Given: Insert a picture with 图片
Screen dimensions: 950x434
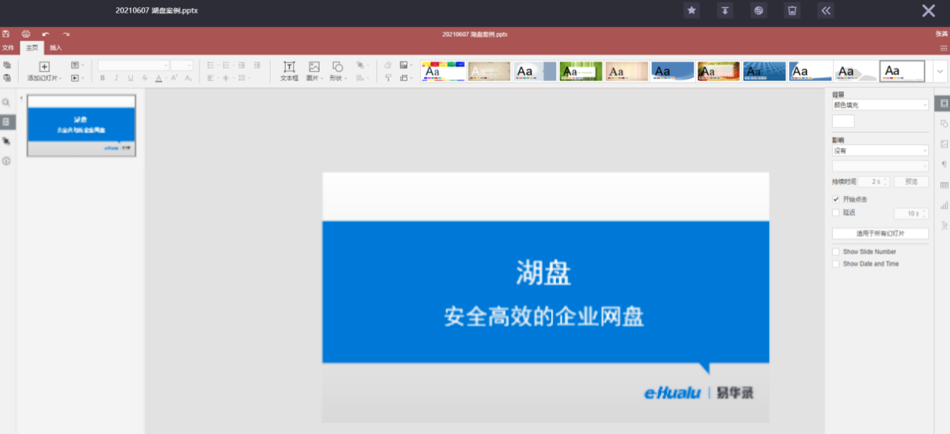Looking at the screenshot, I should 314,71.
